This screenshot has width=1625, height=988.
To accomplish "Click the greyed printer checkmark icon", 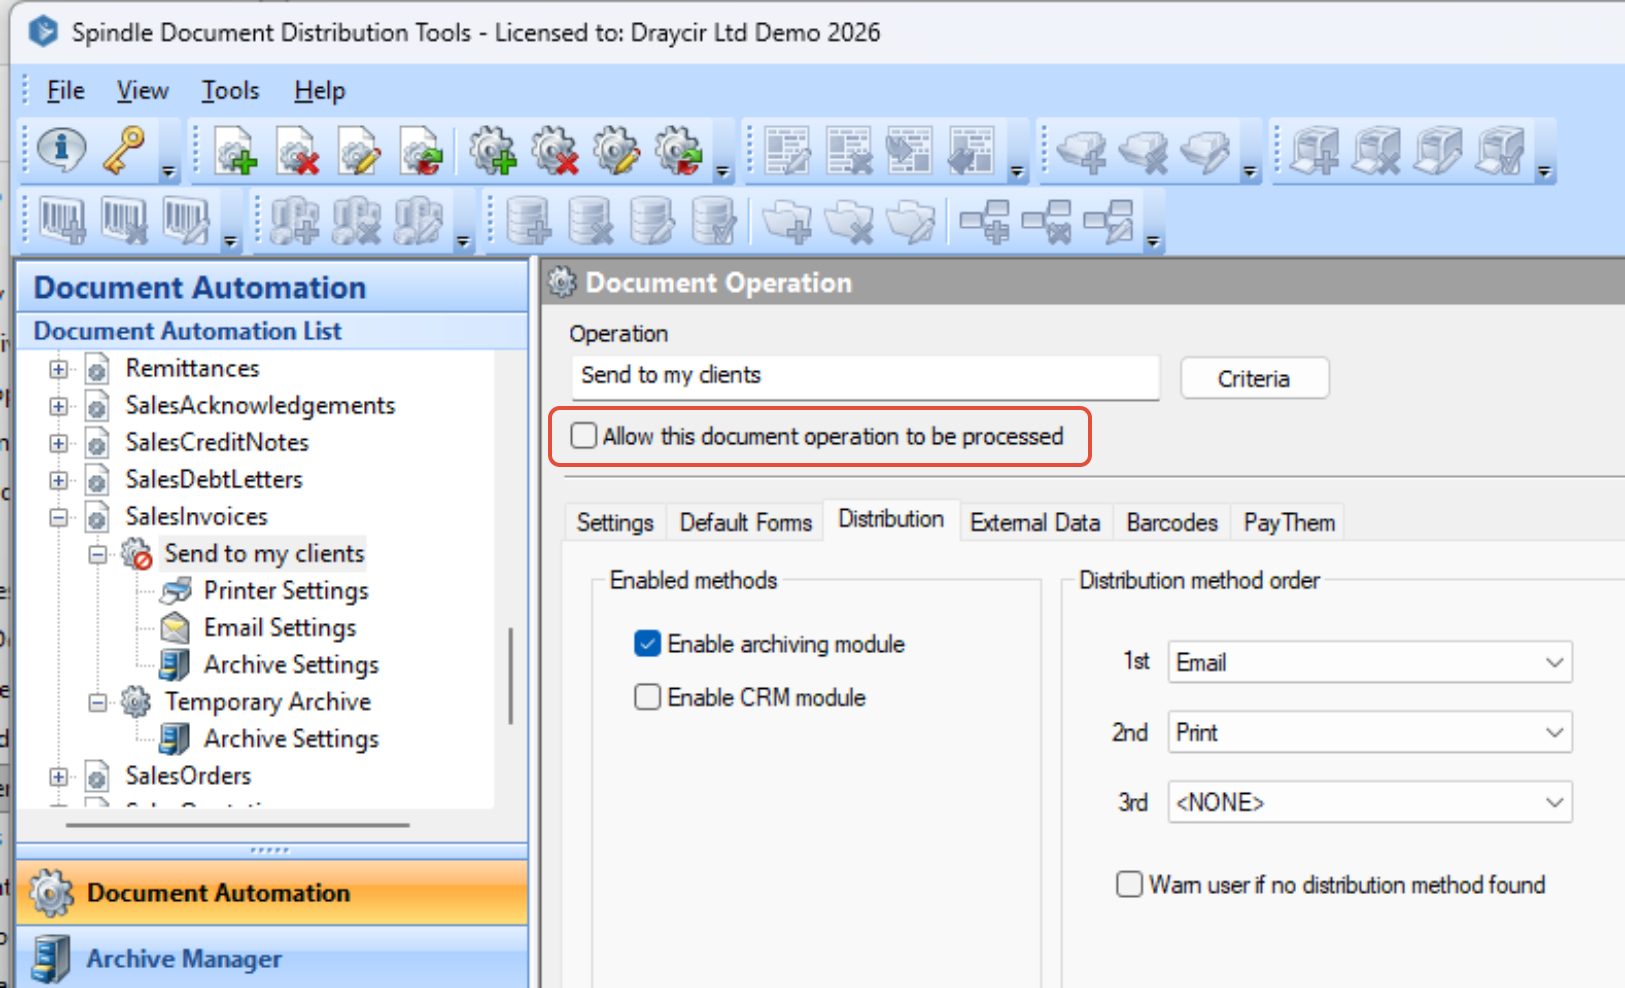I will (1500, 150).
